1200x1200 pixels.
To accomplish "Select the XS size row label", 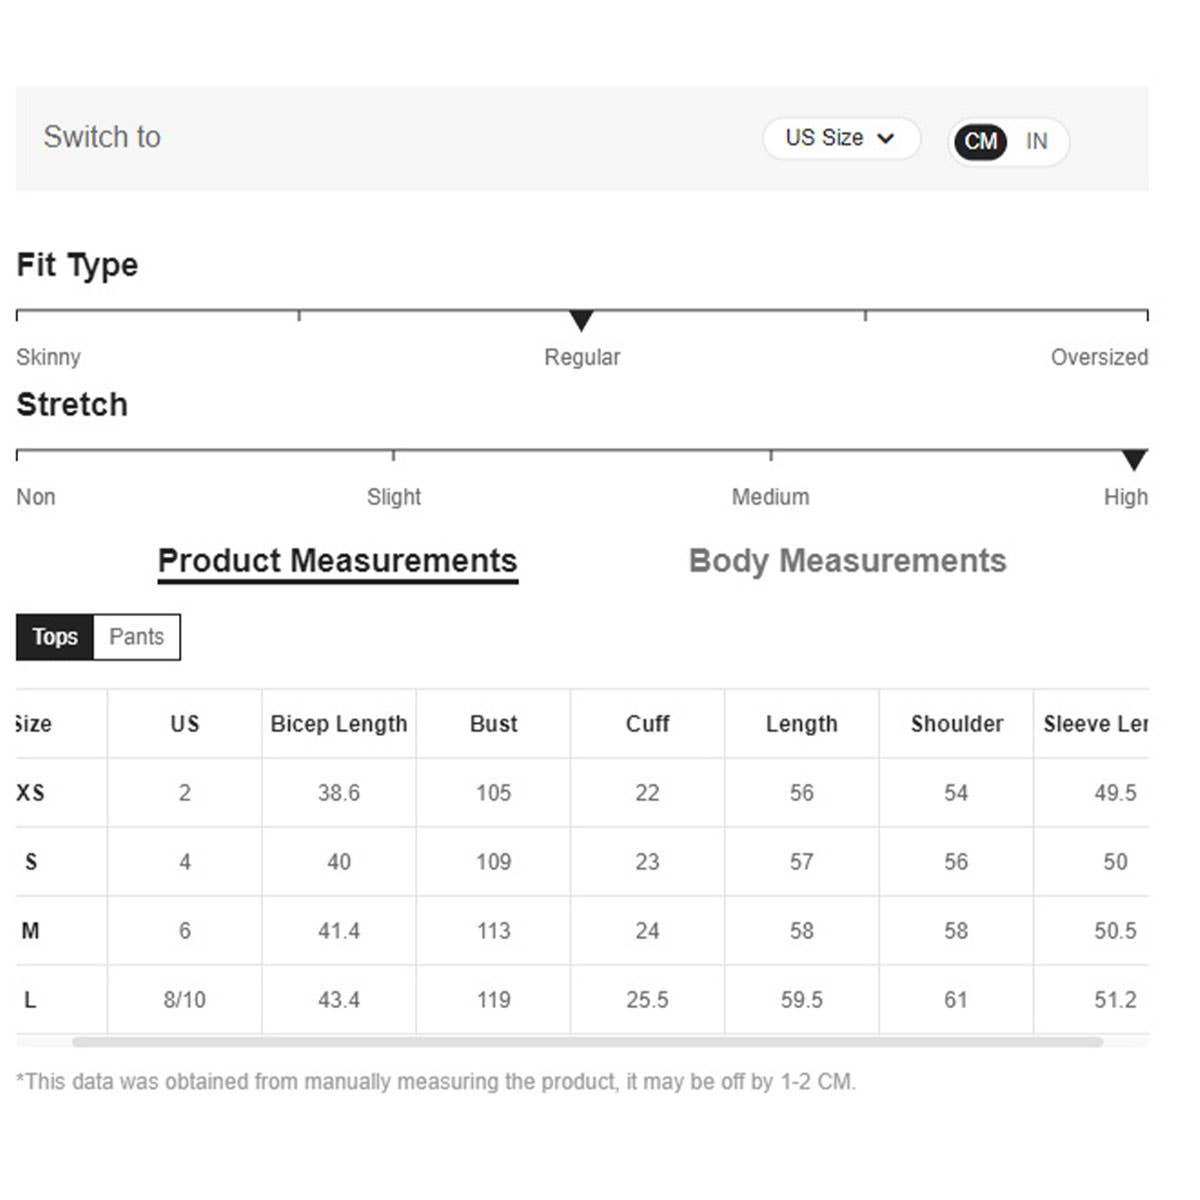I will [31, 793].
